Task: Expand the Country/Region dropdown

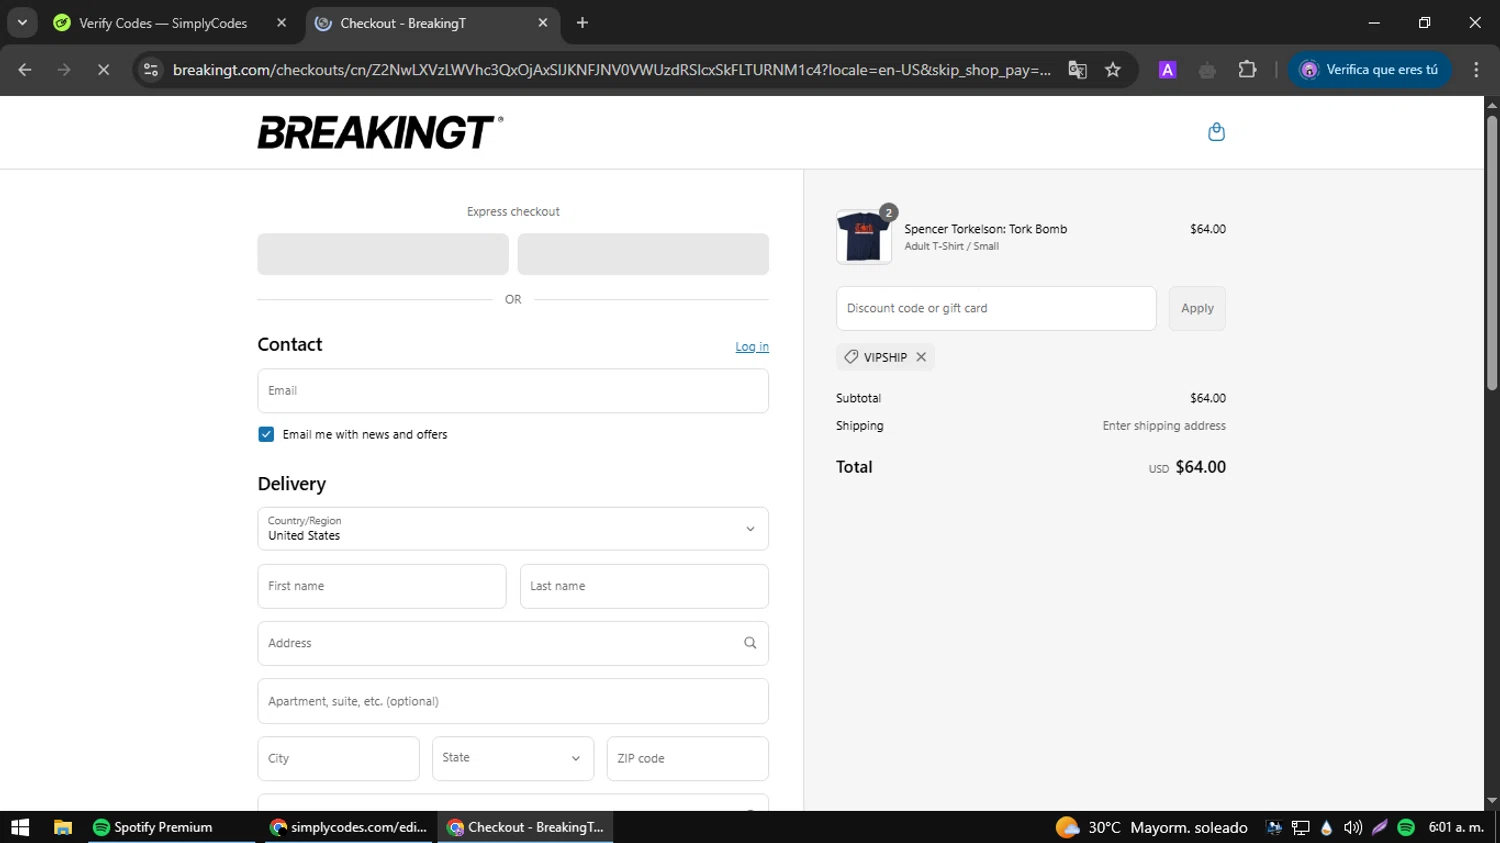Action: [513, 529]
